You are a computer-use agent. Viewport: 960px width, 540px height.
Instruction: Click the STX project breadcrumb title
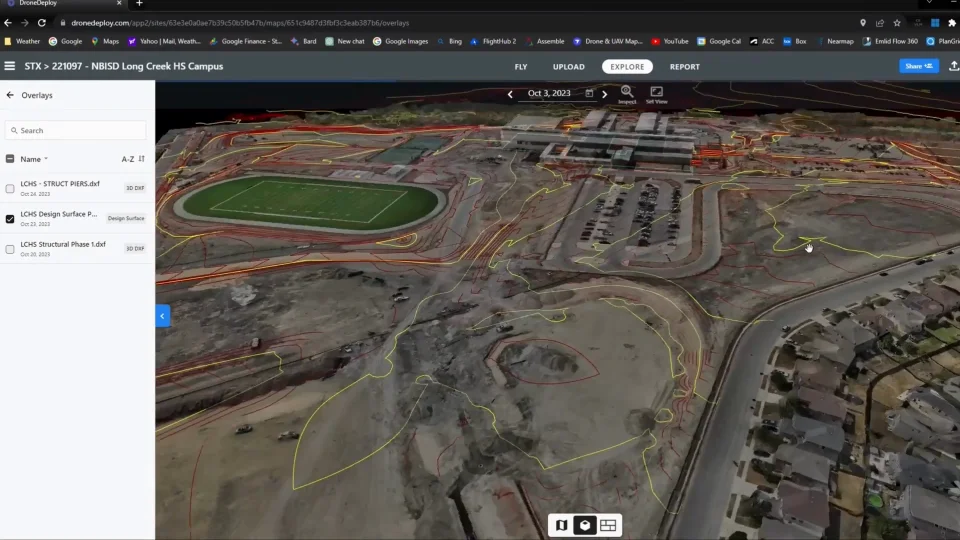(x=124, y=66)
